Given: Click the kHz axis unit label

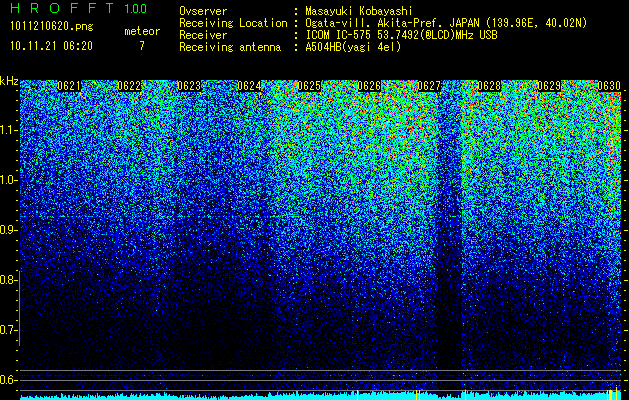Looking at the screenshot, I should pyautogui.click(x=9, y=81).
